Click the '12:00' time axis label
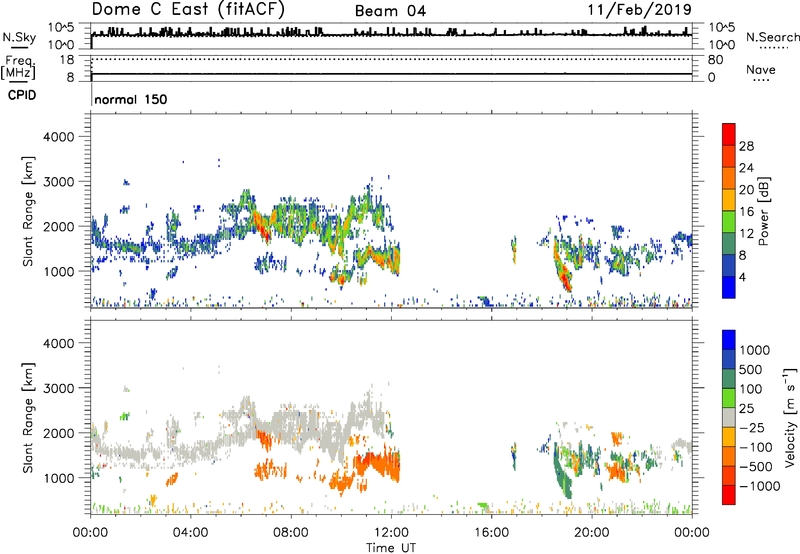The height and width of the screenshot is (554, 800). click(x=391, y=533)
